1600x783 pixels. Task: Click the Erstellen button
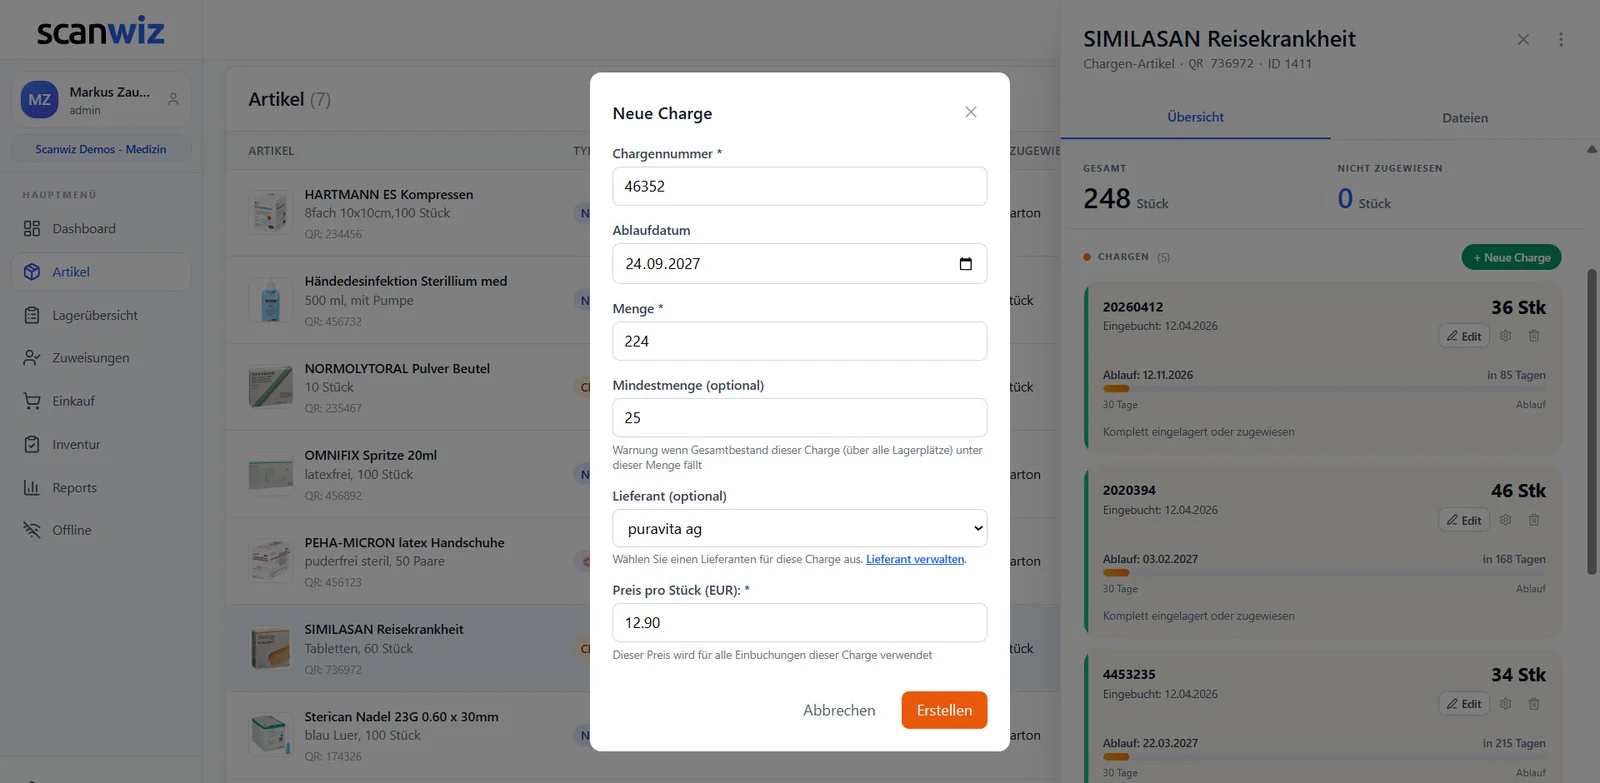point(944,710)
